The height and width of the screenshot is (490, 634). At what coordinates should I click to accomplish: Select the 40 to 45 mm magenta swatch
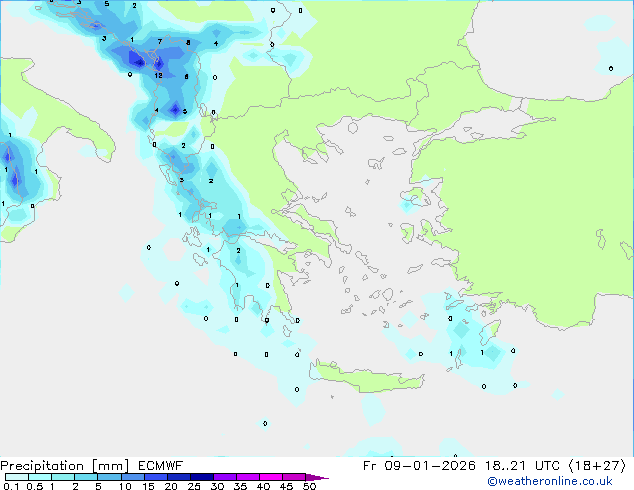[x=271, y=477]
